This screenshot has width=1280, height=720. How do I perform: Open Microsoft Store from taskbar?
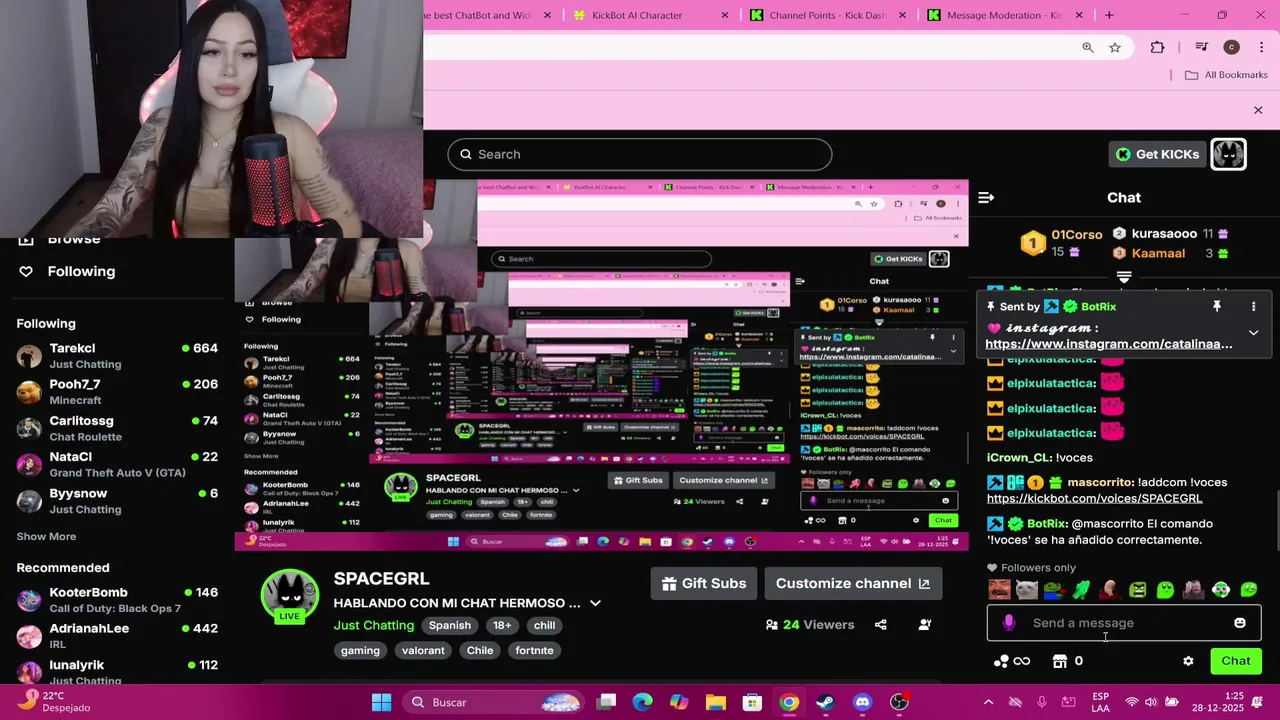click(x=752, y=702)
